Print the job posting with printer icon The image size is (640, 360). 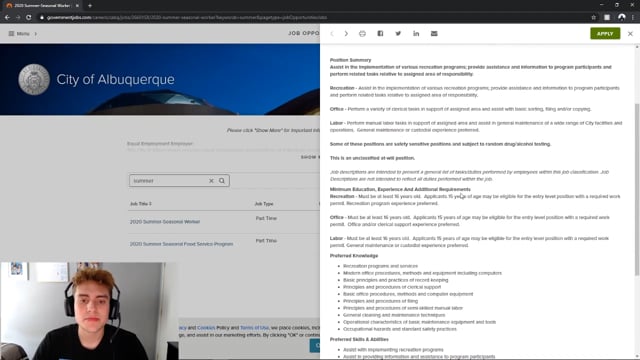(362, 33)
